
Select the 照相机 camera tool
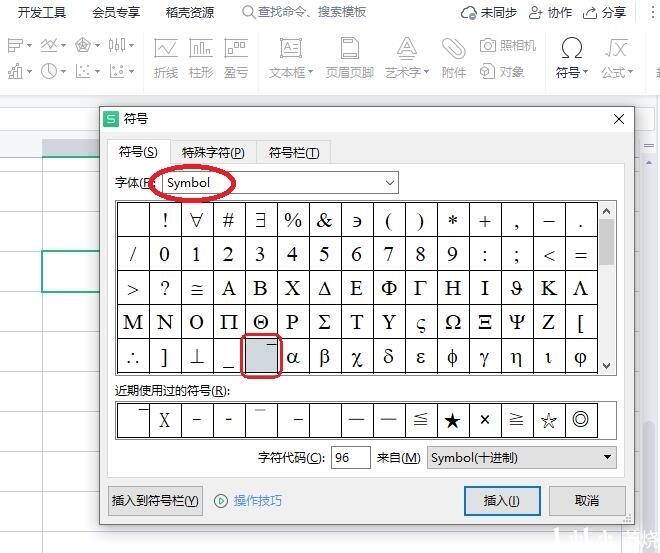508,45
